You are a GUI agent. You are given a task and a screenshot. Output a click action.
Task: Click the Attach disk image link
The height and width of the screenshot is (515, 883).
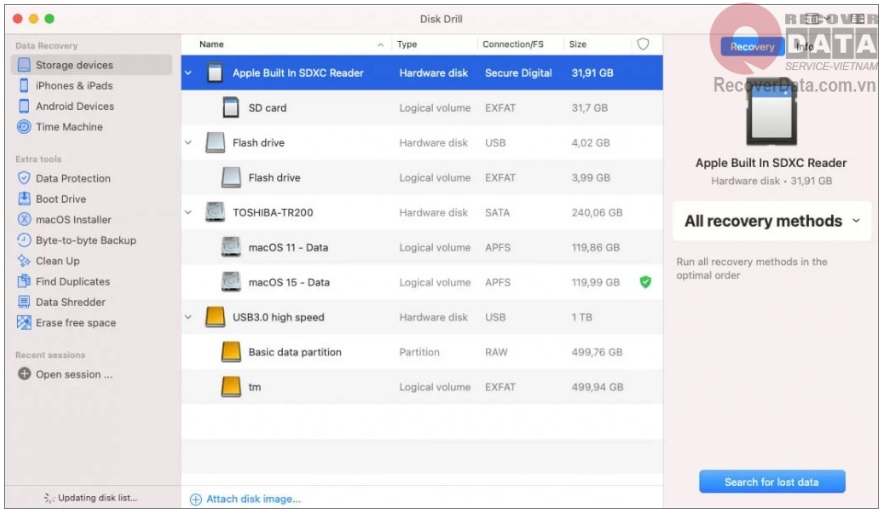click(x=253, y=499)
